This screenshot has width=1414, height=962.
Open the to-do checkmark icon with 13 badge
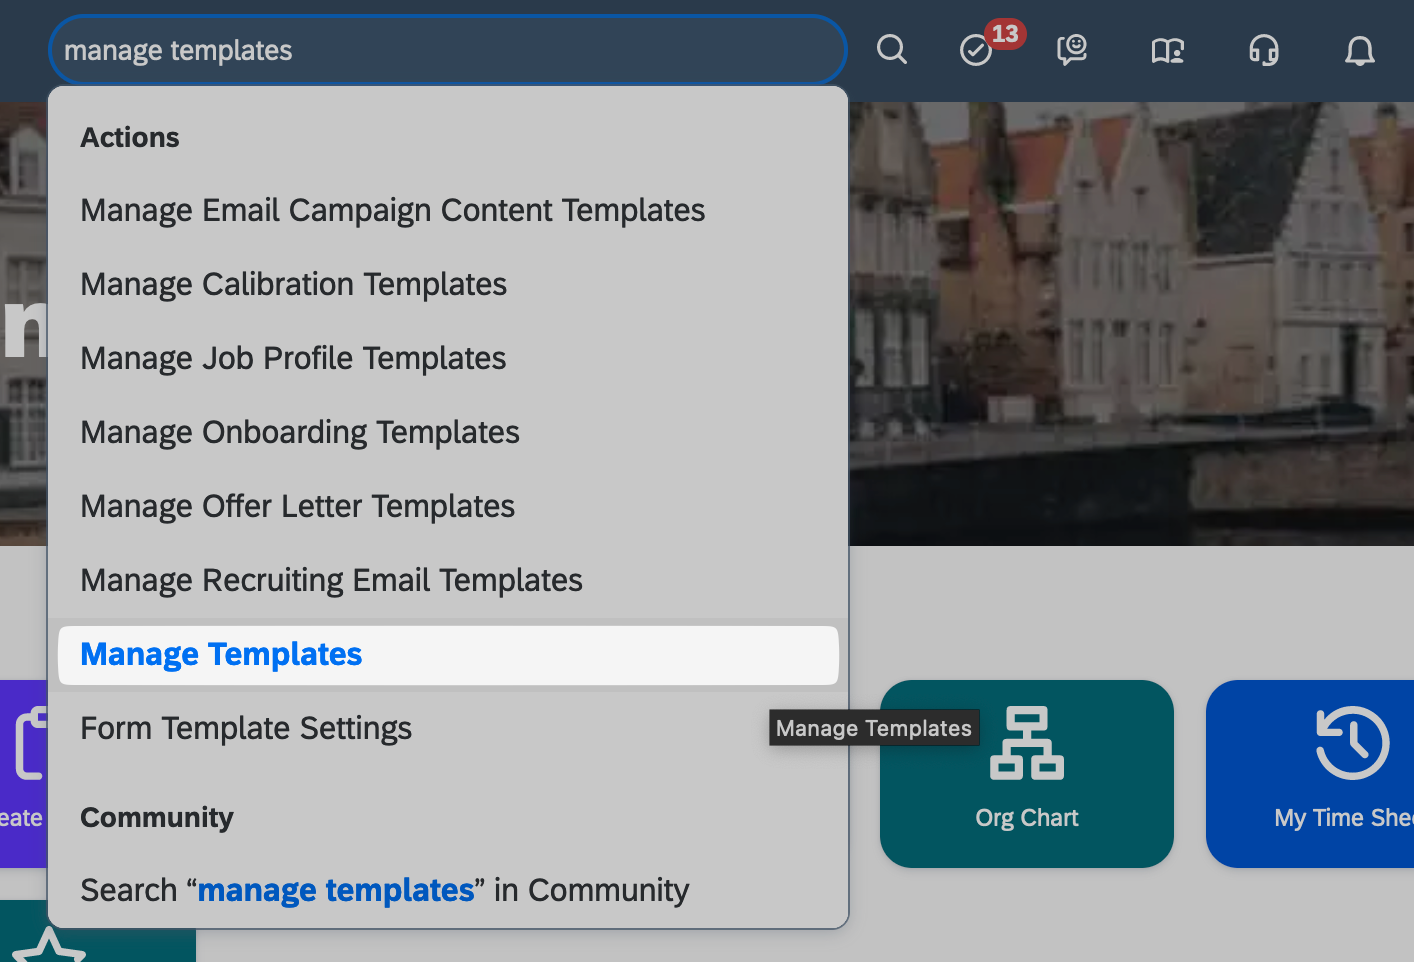click(976, 50)
